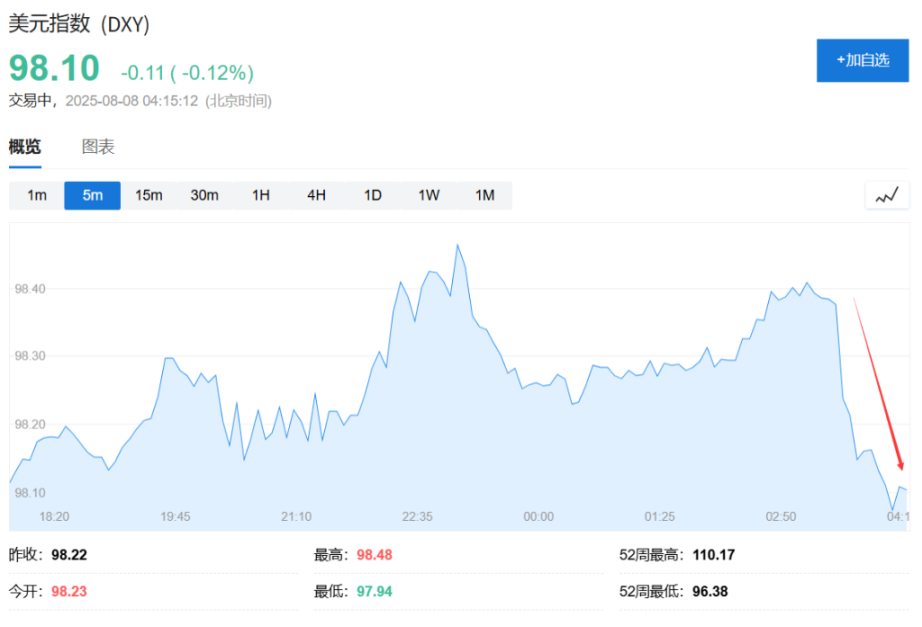
Task: Add DXY to watchlist with 加自选 button
Action: tap(862, 61)
